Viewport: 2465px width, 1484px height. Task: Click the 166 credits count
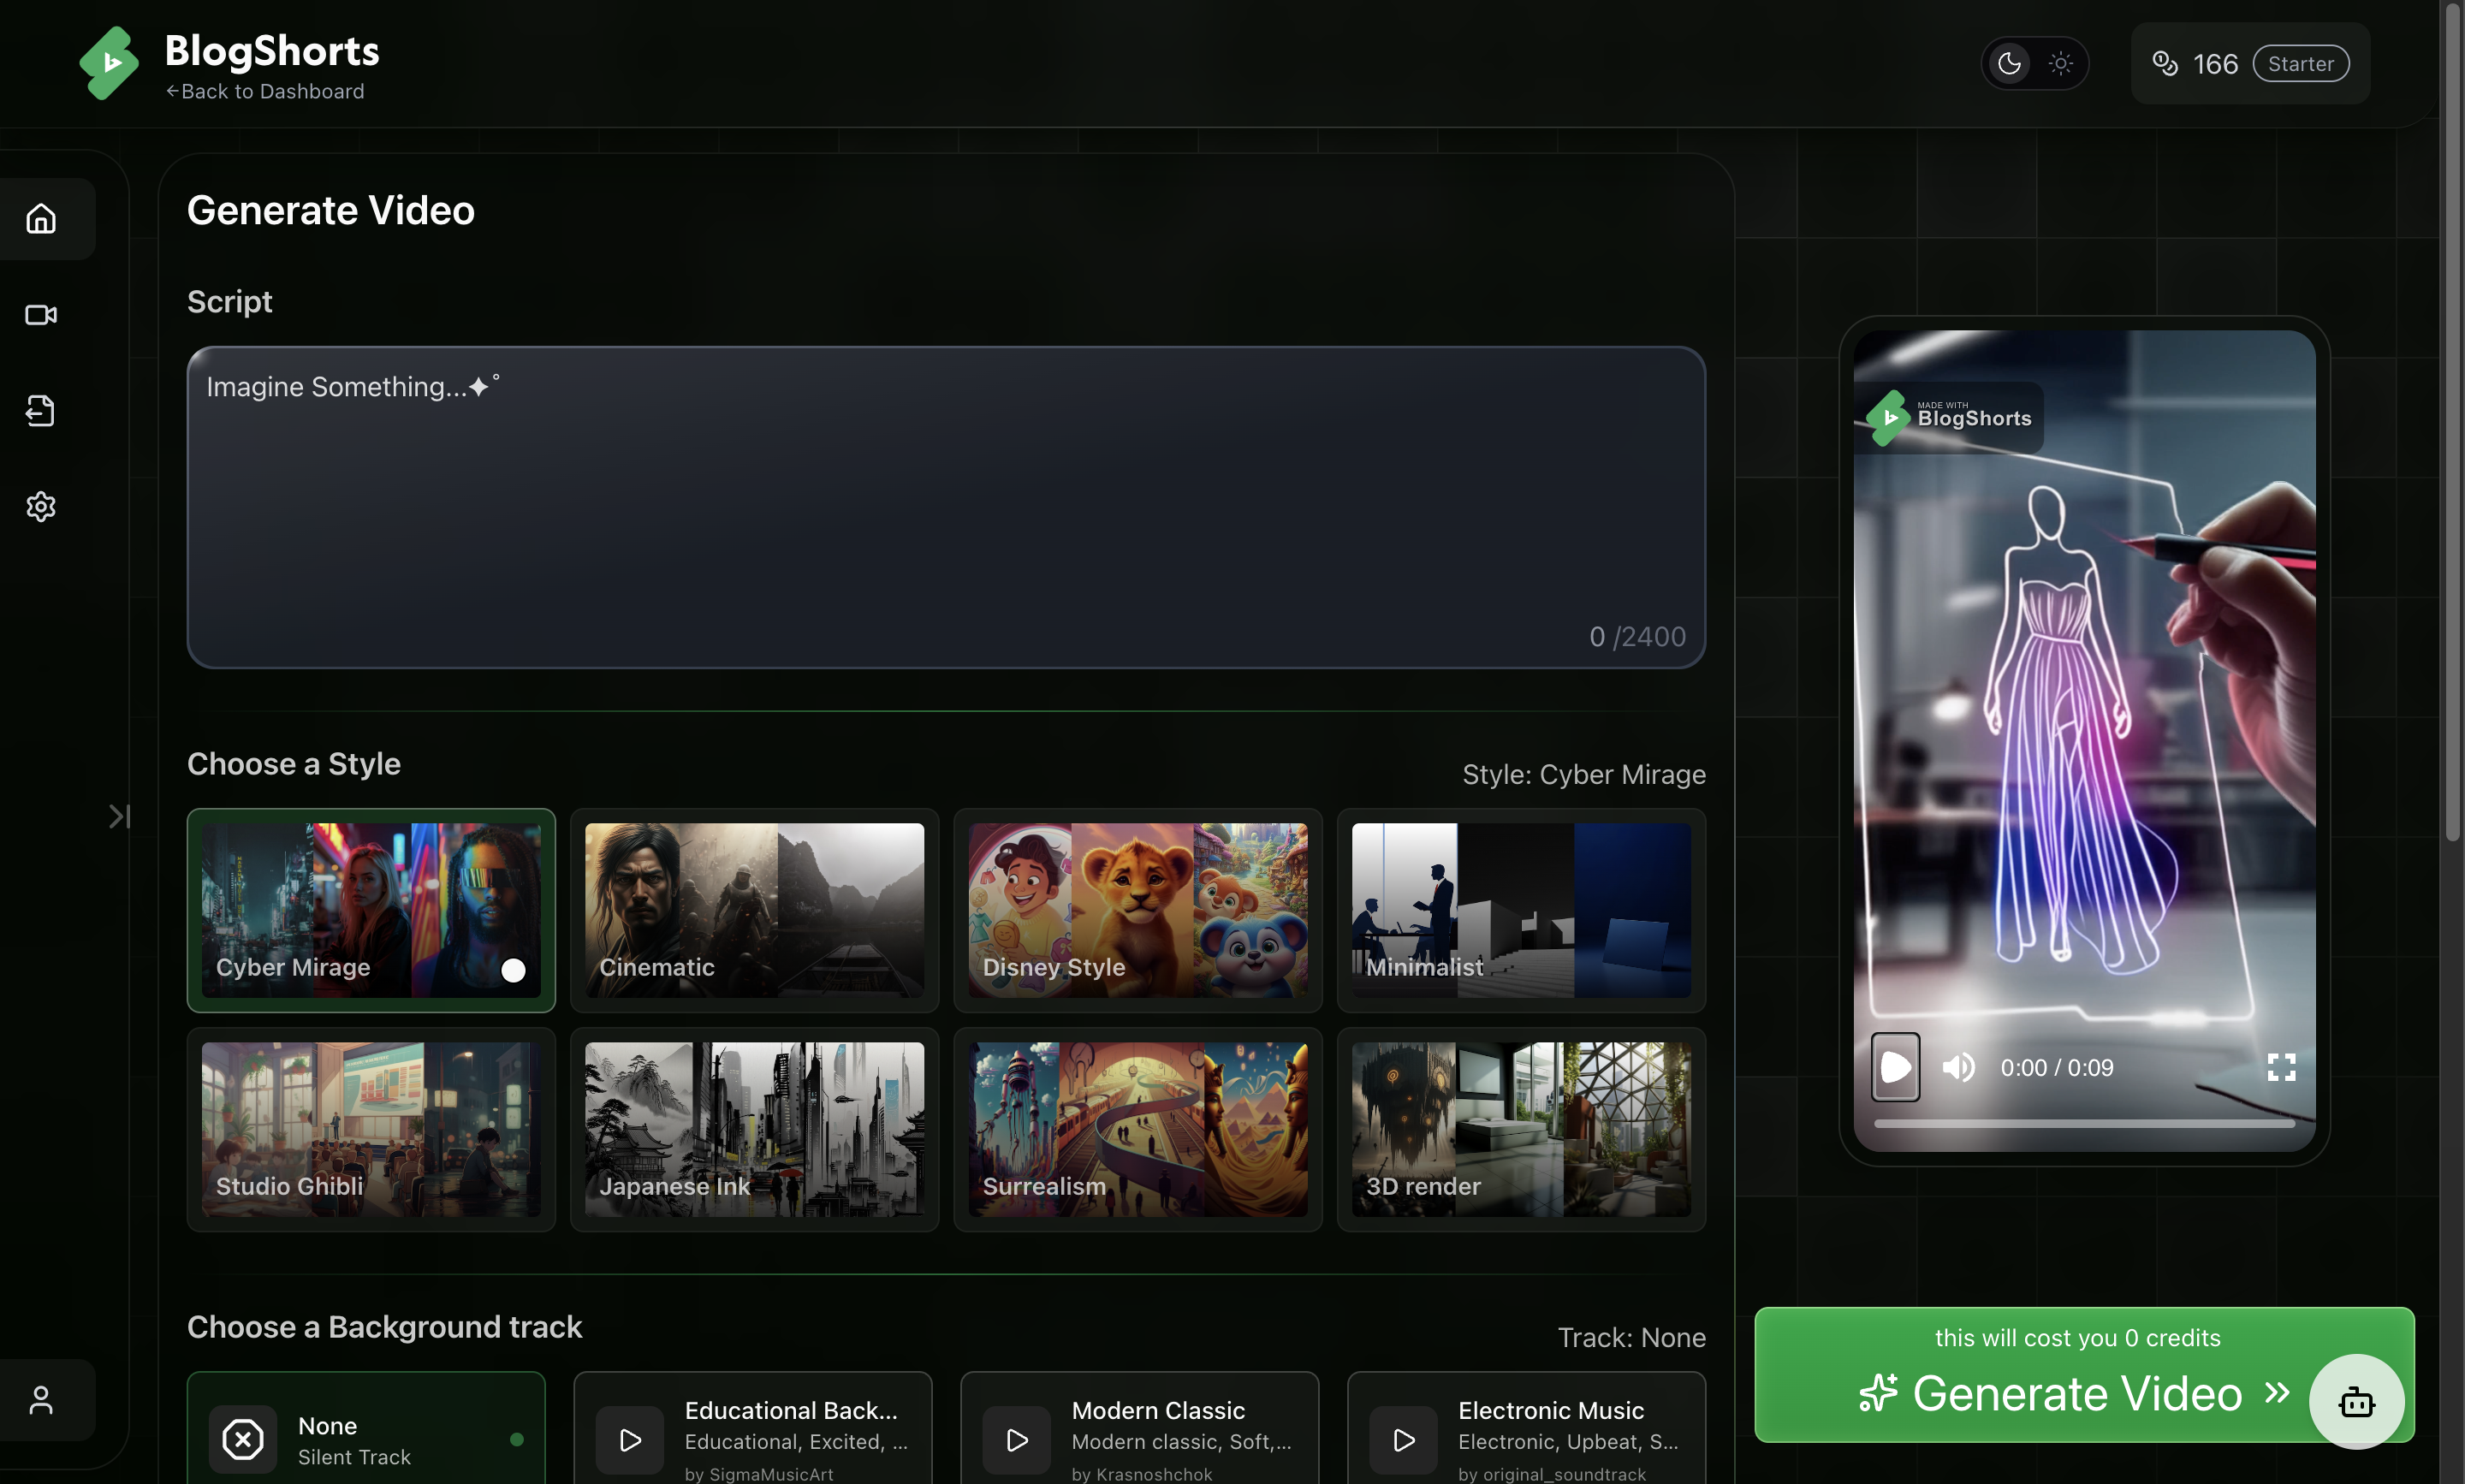[2215, 64]
